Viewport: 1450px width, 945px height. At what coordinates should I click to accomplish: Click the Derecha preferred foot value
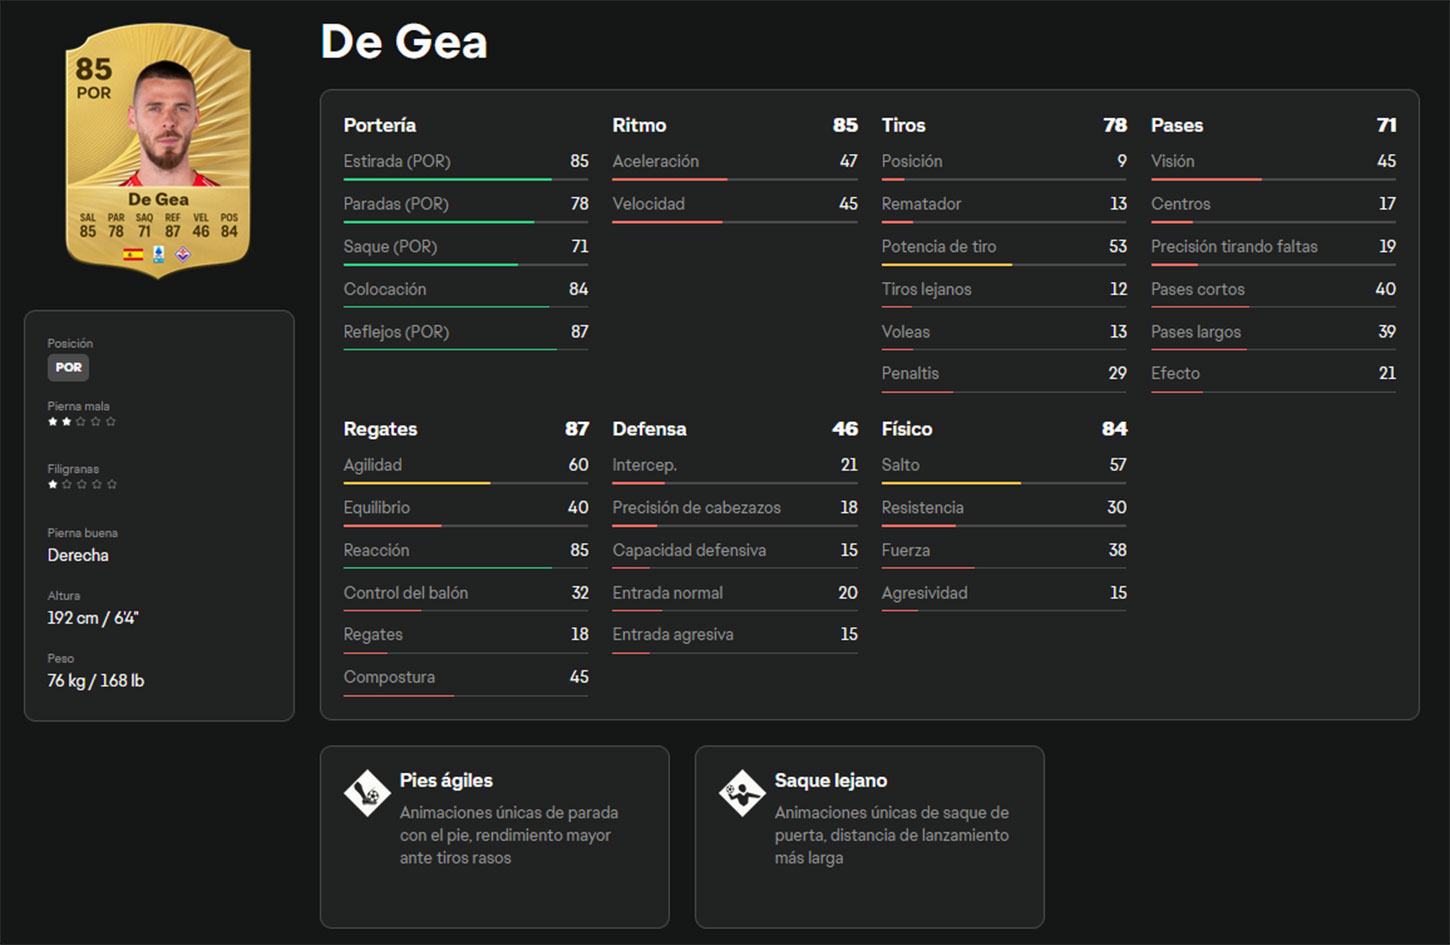(x=78, y=555)
